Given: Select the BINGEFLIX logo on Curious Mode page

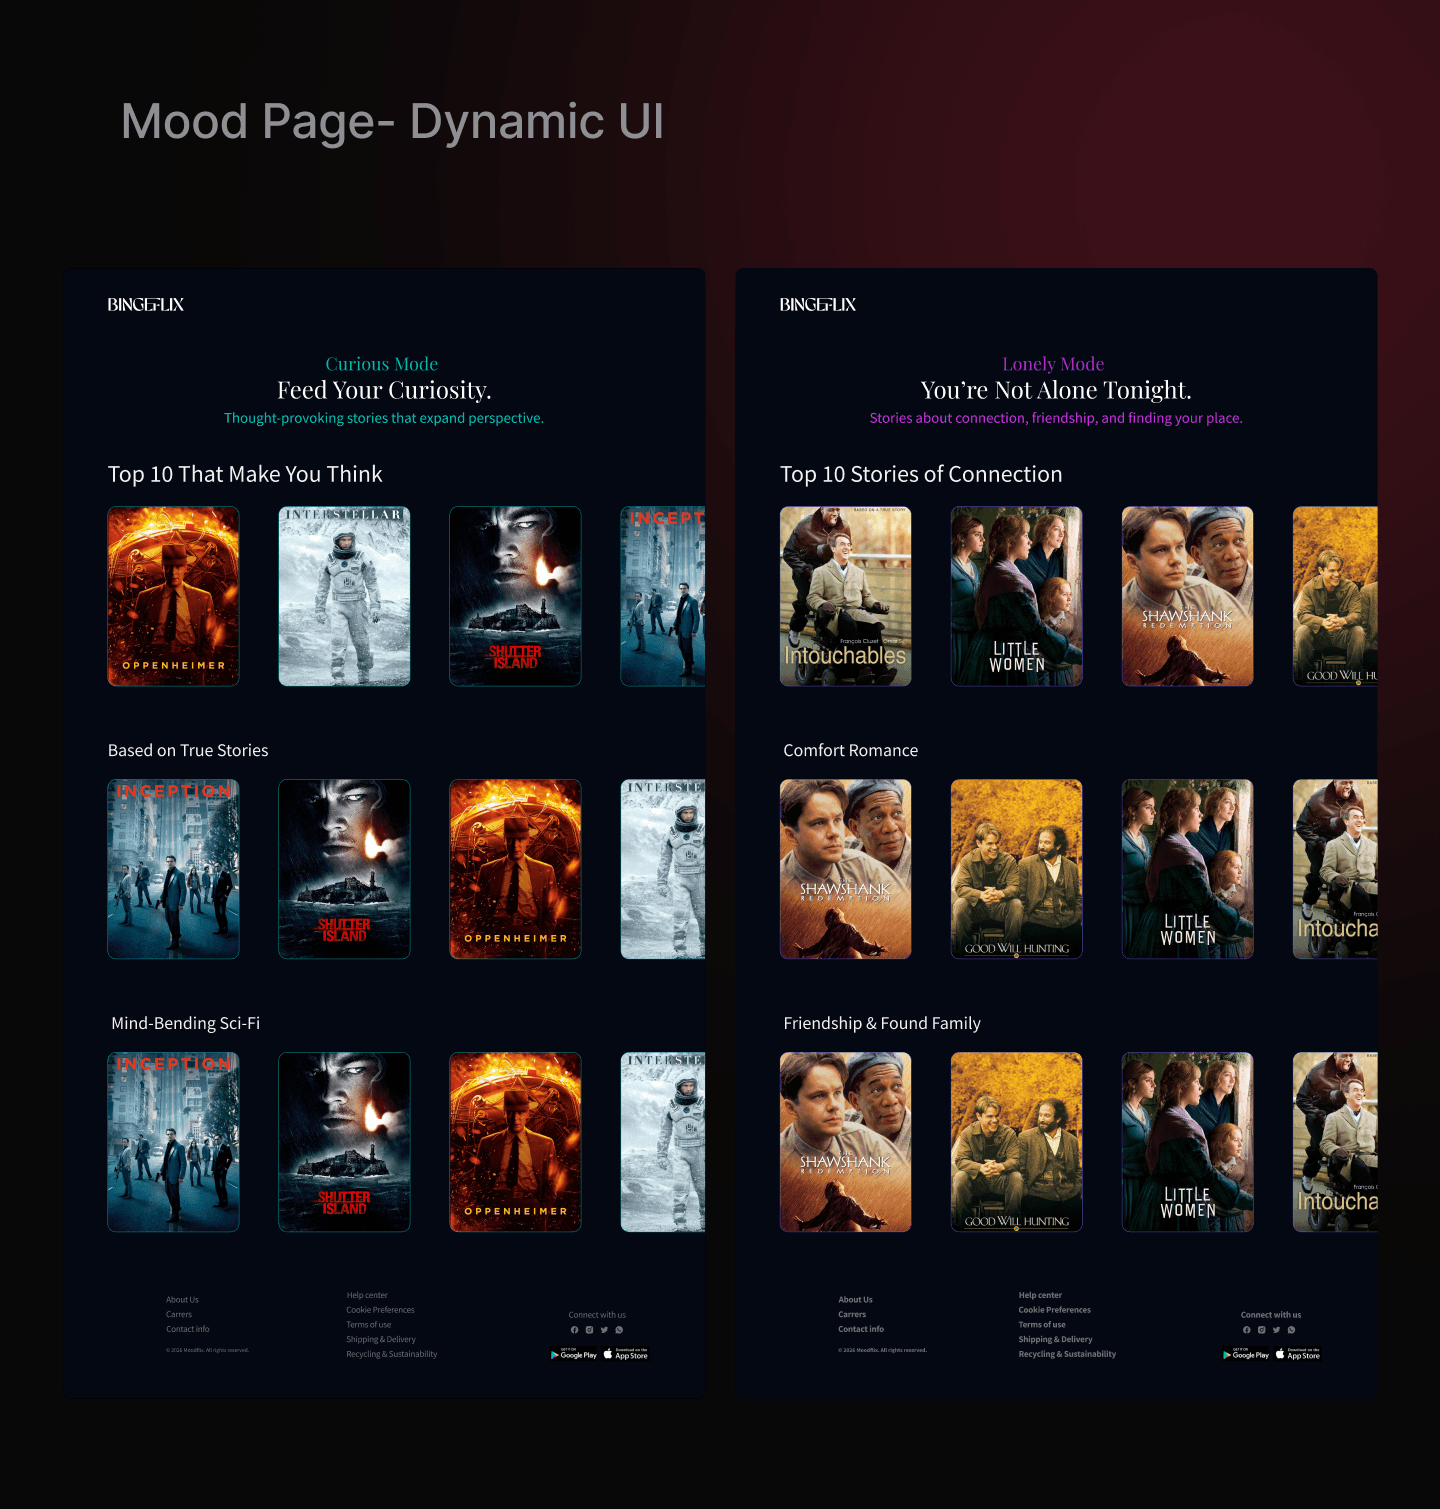Looking at the screenshot, I should click(x=146, y=303).
